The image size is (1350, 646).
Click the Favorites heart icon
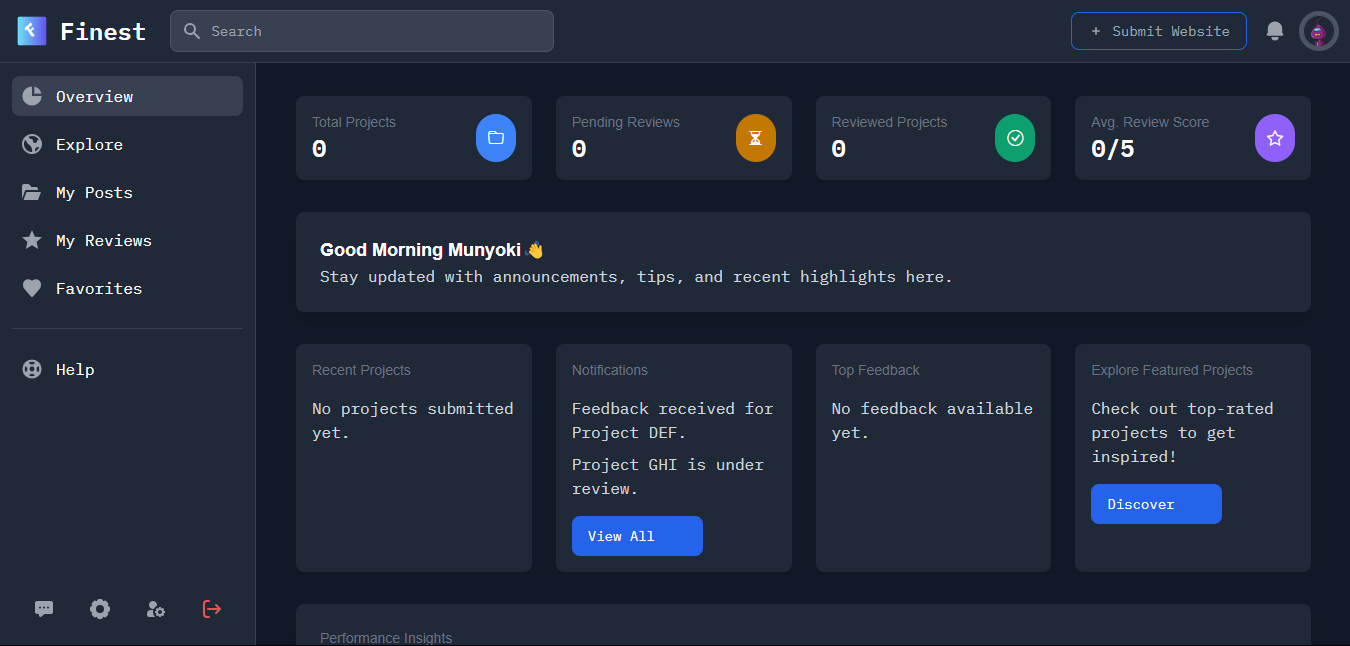[32, 288]
